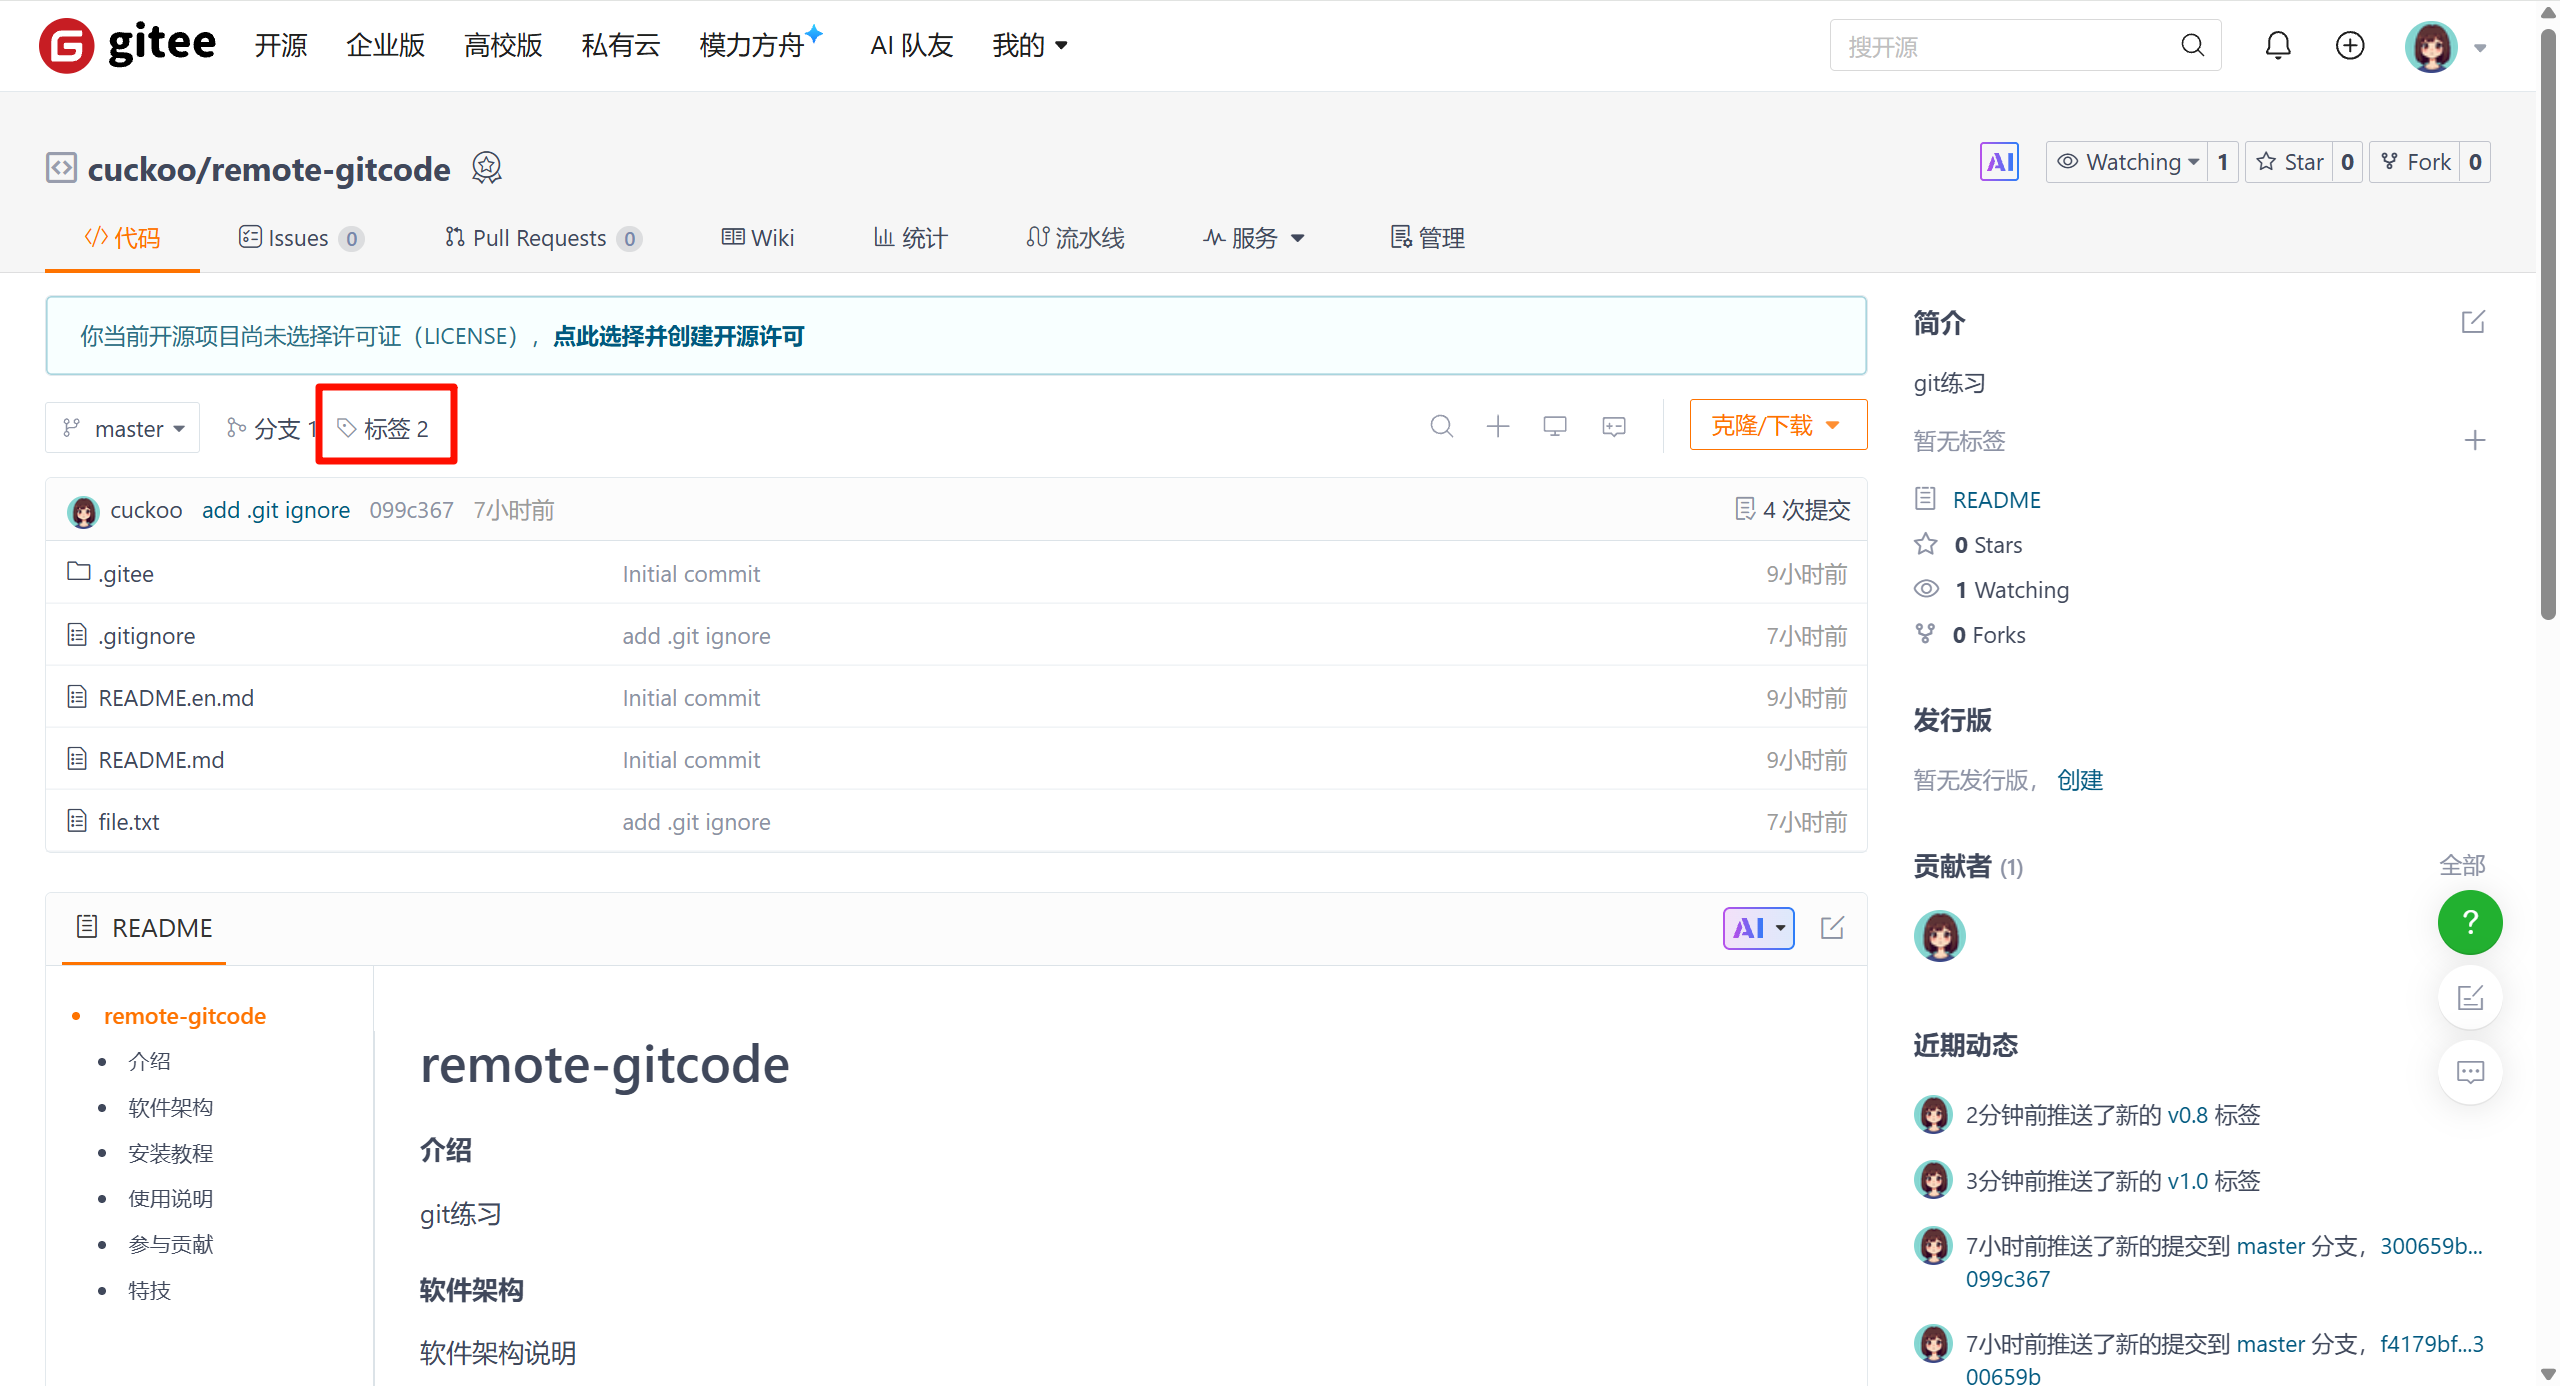2560x1386 pixels.
Task: Click the add file plus icon
Action: (x=1497, y=427)
